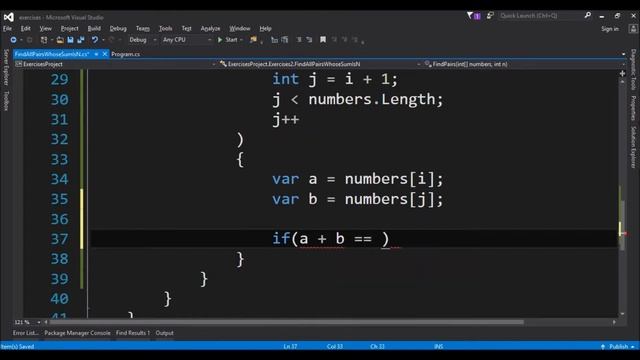Click line 37 if statement code
The image size is (640, 360).
[x=331, y=239]
